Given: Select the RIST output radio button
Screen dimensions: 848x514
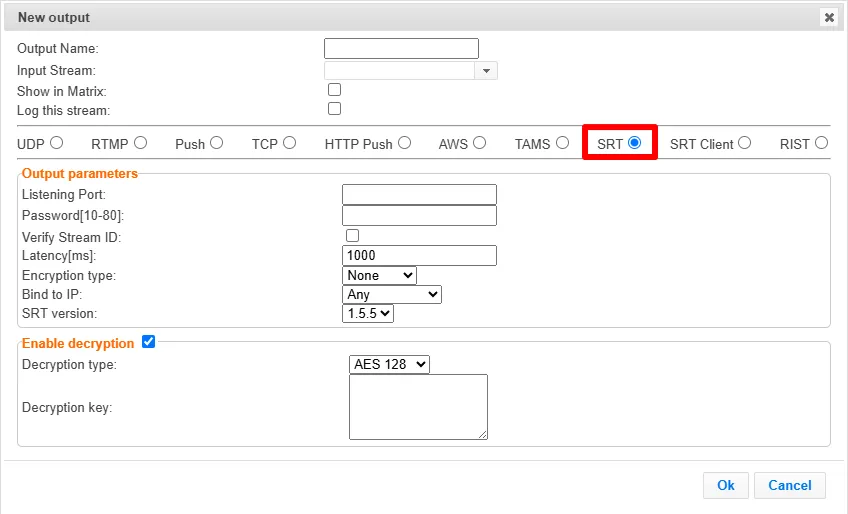Looking at the screenshot, I should click(822, 143).
